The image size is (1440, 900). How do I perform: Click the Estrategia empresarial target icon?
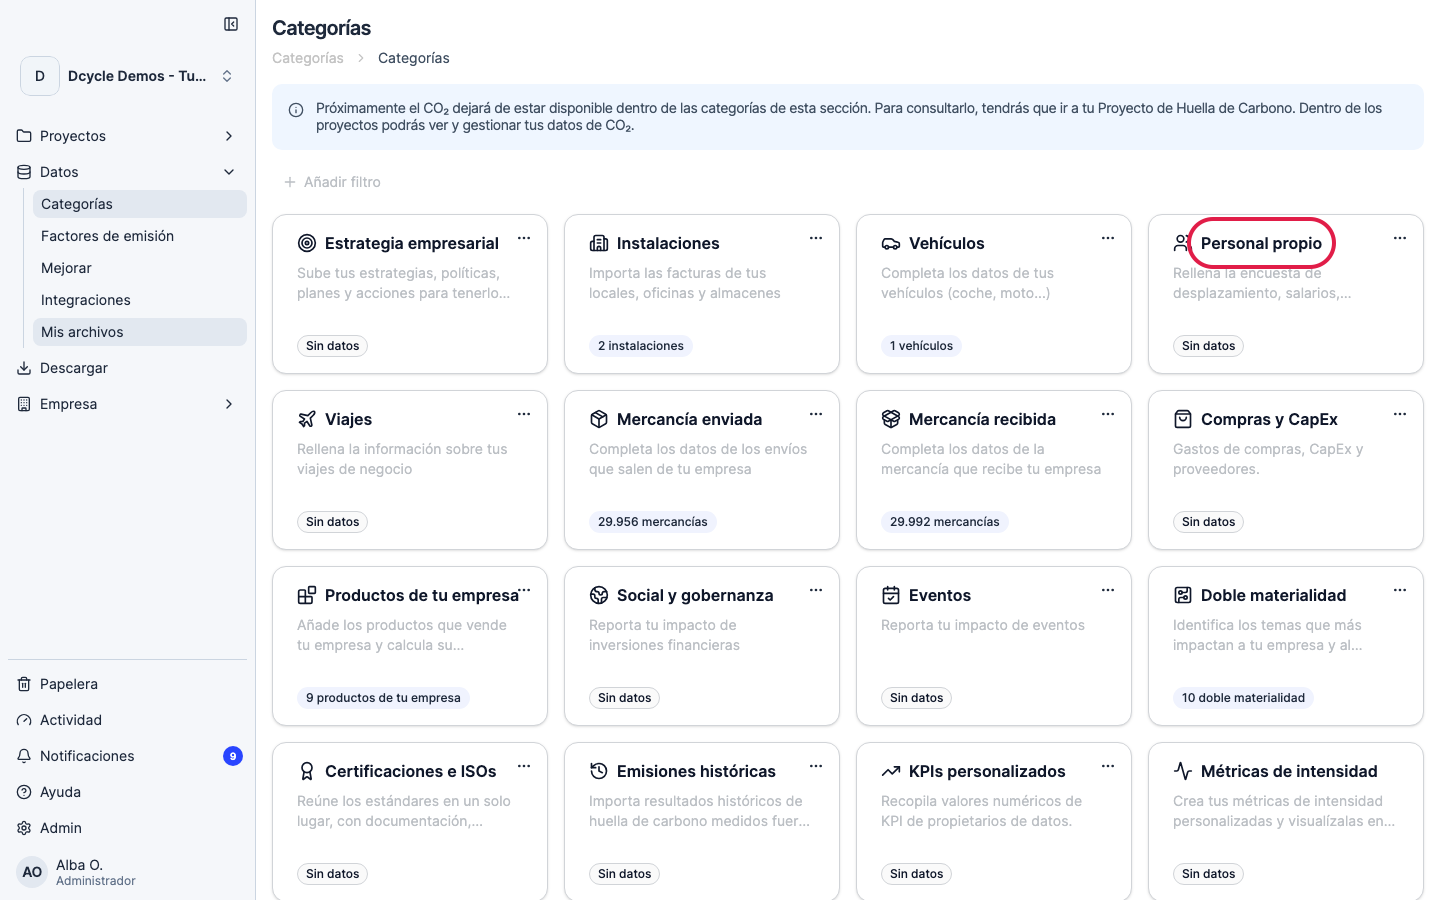[x=307, y=243]
